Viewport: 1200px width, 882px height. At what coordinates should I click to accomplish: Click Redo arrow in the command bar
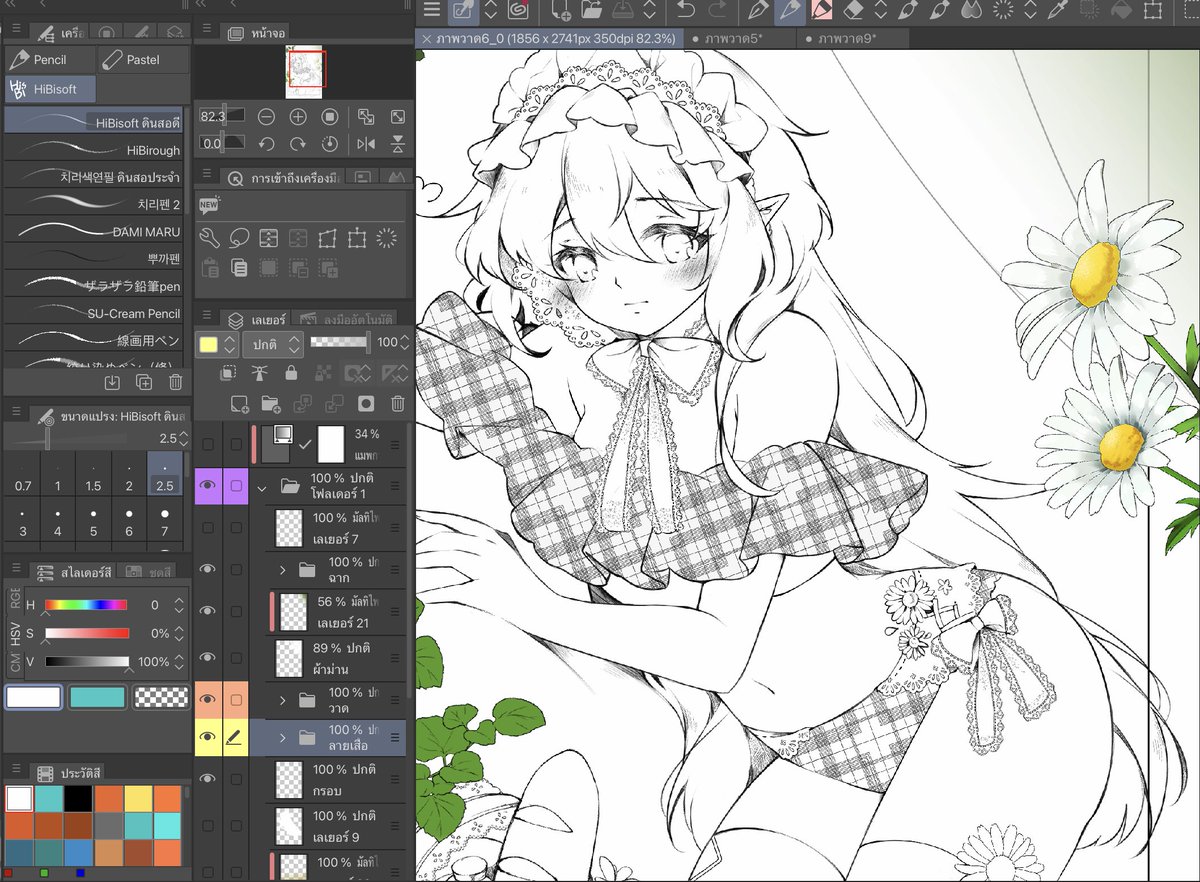(x=716, y=10)
